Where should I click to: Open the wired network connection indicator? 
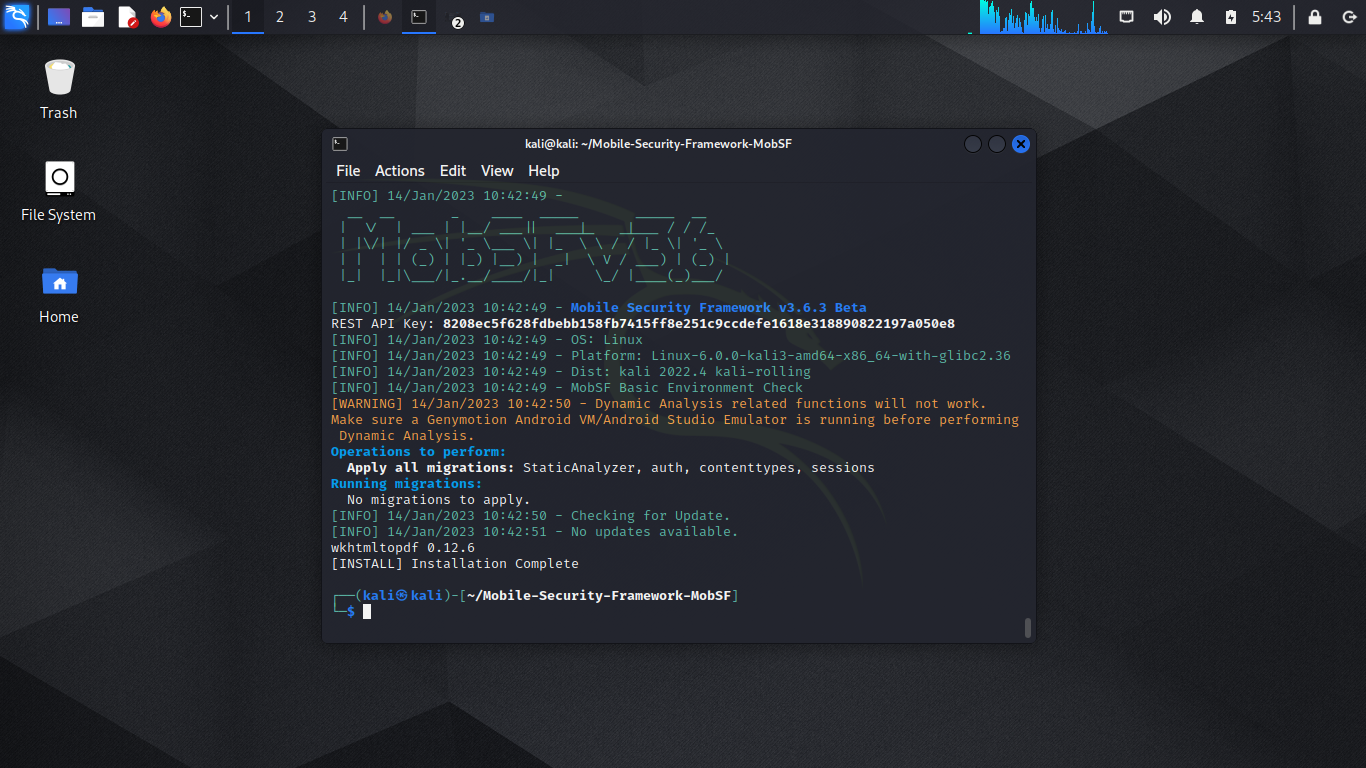point(1127,17)
